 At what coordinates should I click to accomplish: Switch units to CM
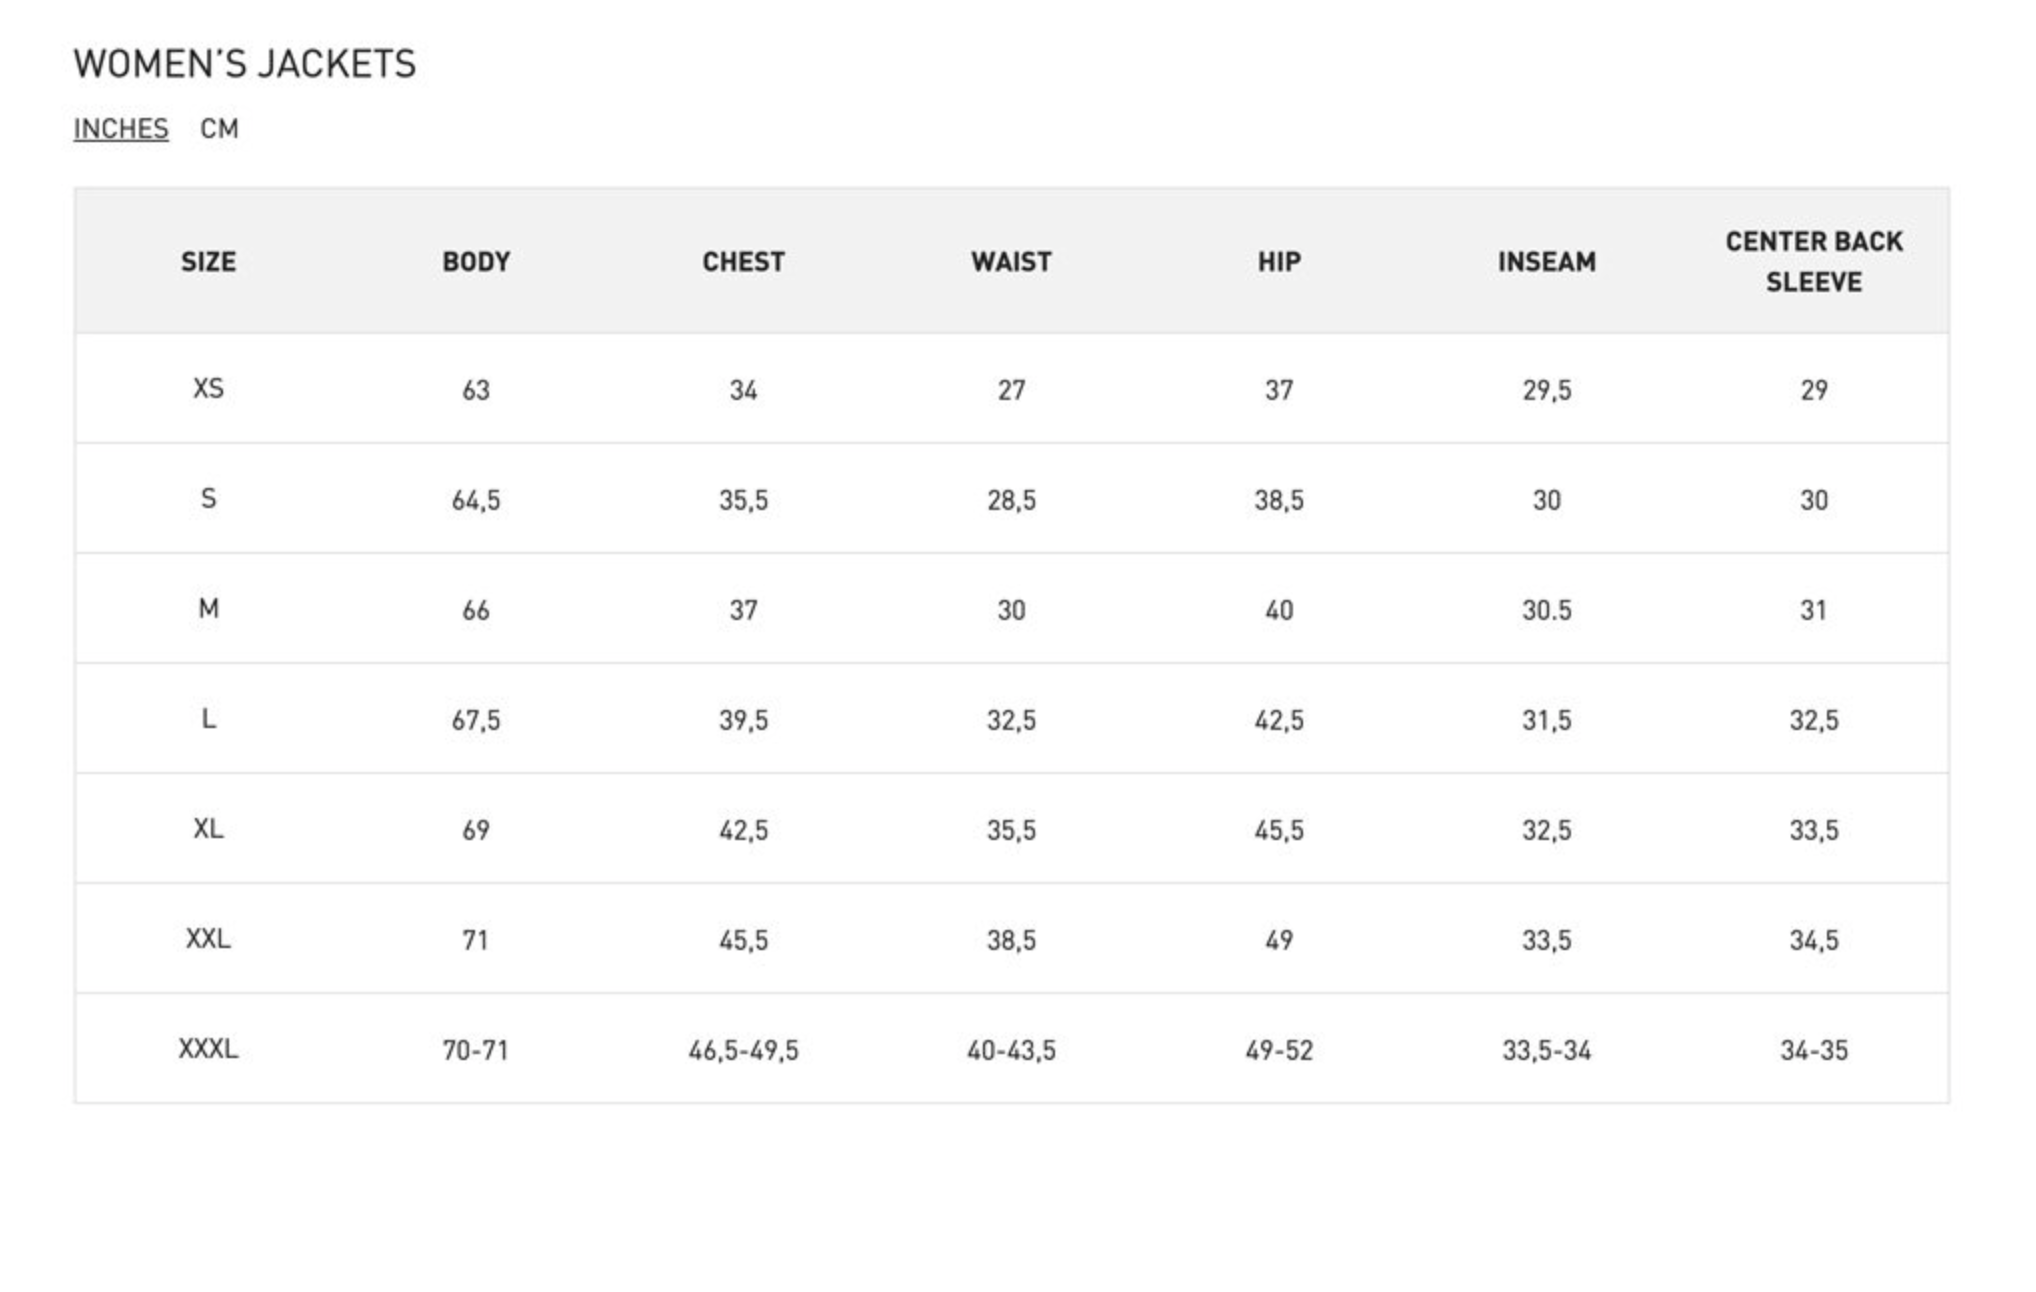pyautogui.click(x=219, y=128)
